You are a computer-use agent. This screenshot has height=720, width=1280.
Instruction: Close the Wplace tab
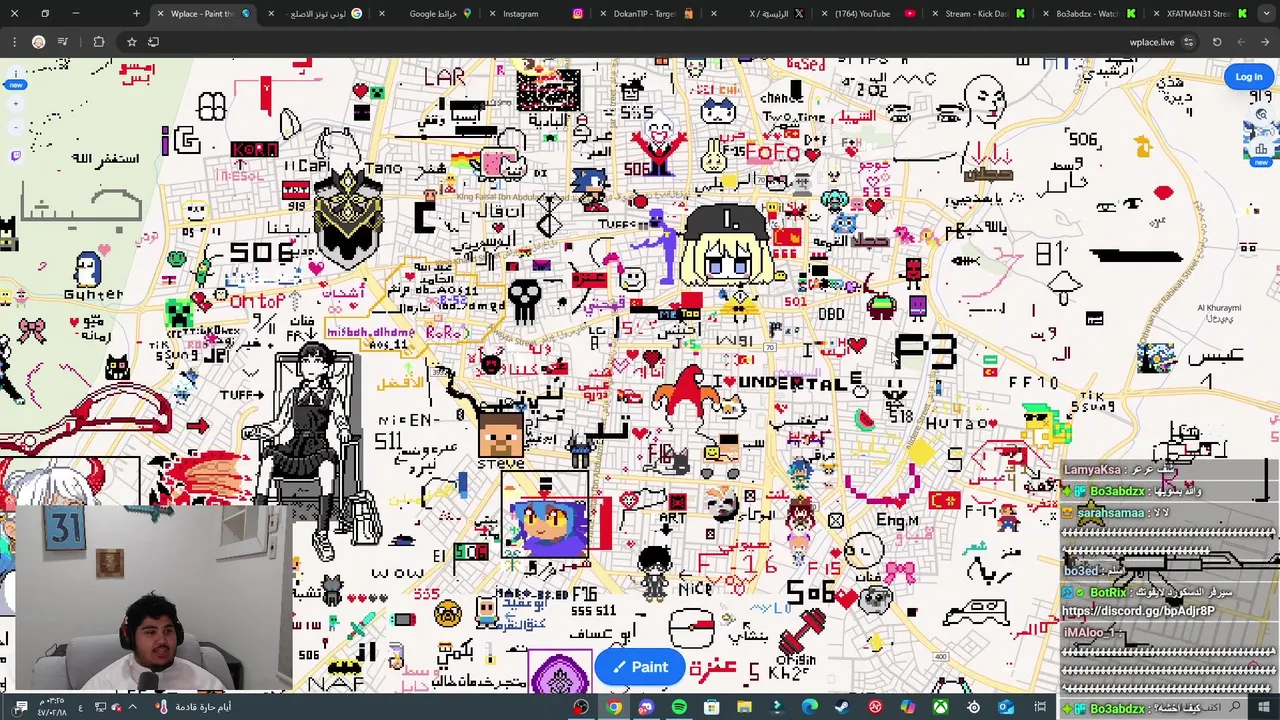[x=160, y=14]
